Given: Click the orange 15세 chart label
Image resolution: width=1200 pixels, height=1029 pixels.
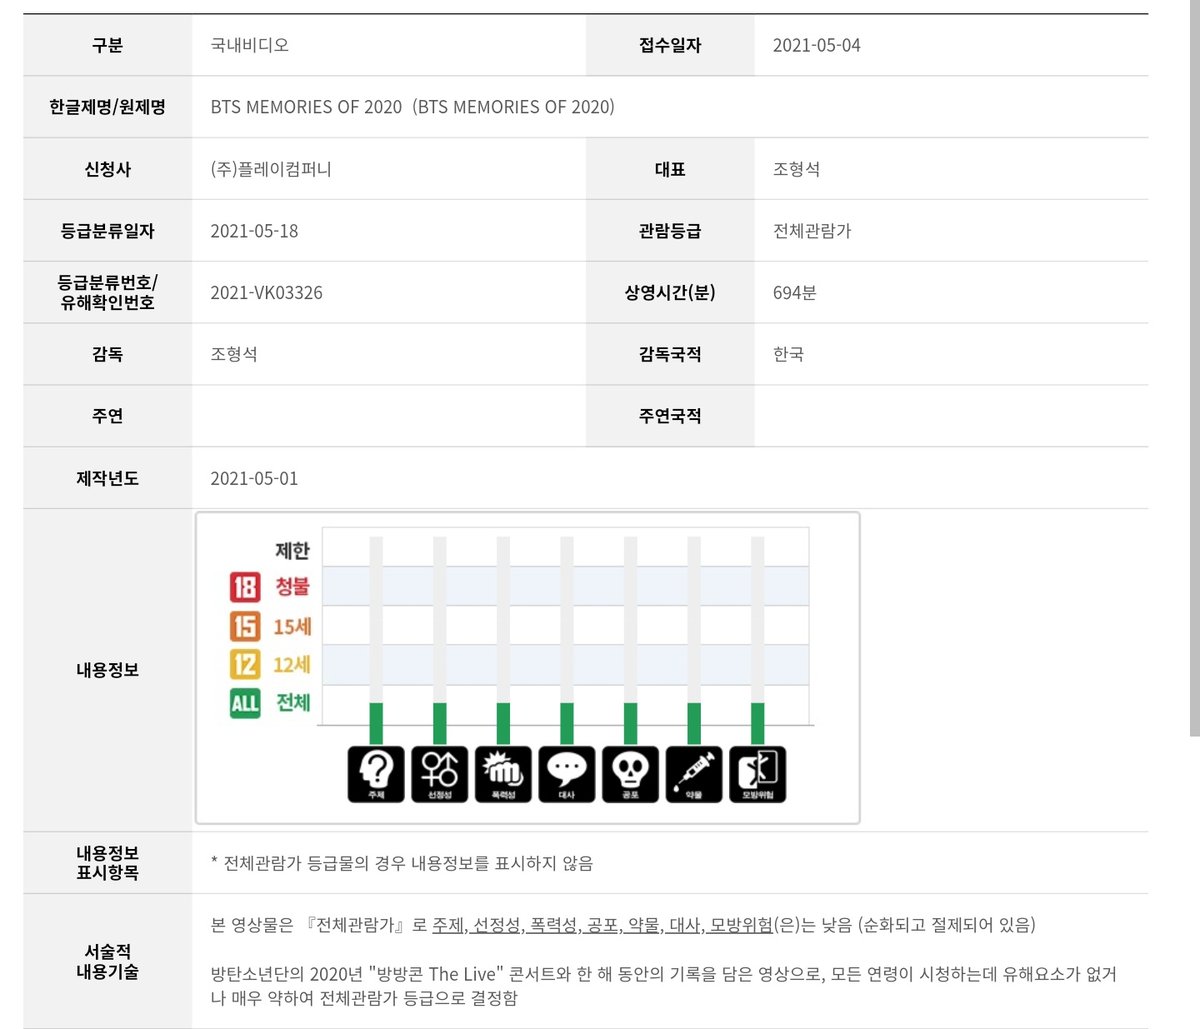Looking at the screenshot, I should click(292, 626).
